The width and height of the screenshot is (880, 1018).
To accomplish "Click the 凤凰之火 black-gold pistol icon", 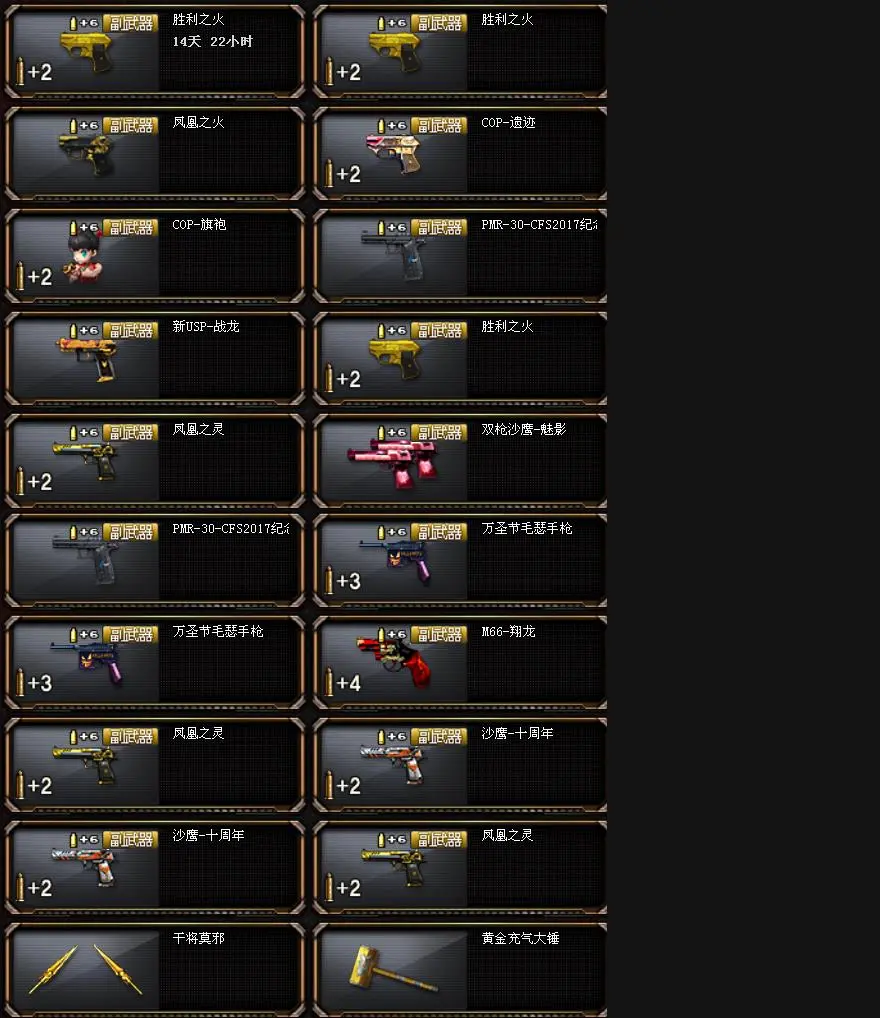I will click(87, 155).
